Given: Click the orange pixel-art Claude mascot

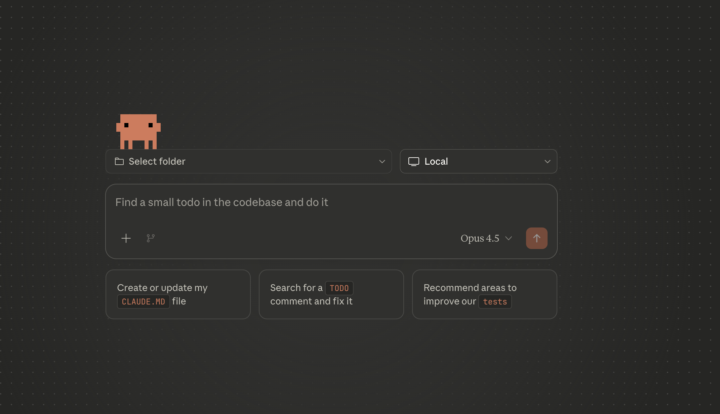Looking at the screenshot, I should (x=138, y=131).
